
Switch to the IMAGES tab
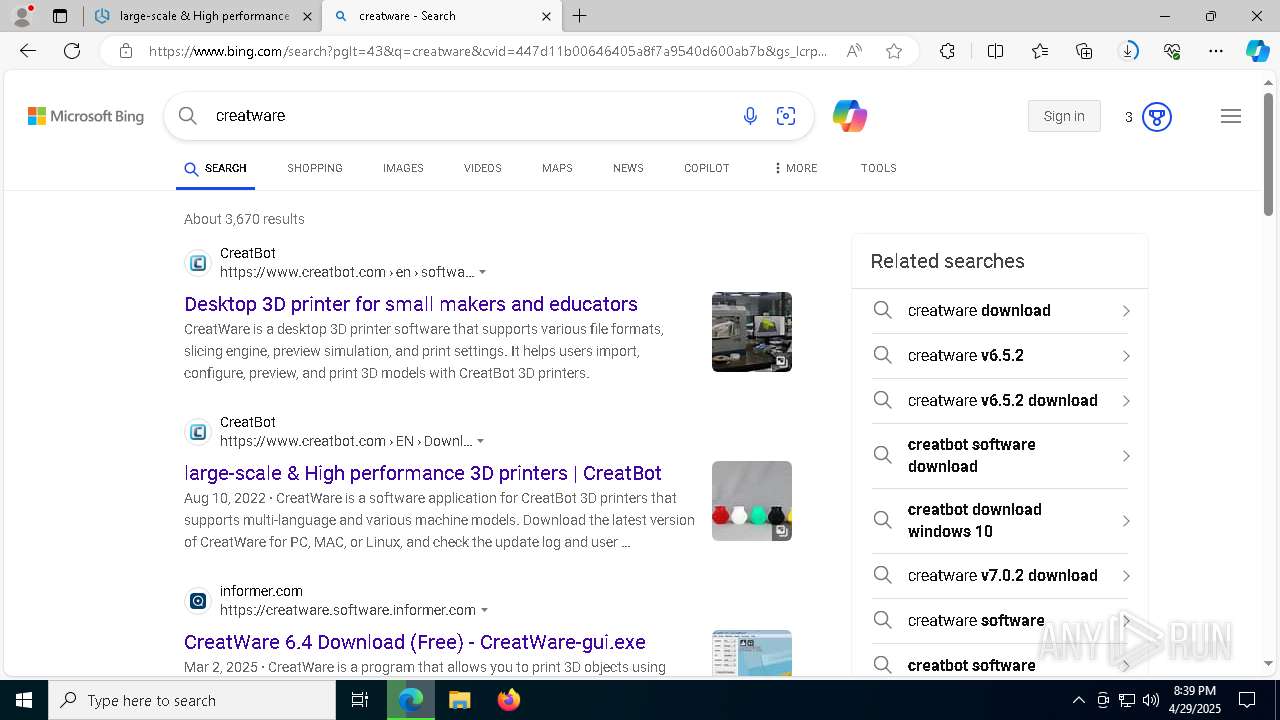403,168
